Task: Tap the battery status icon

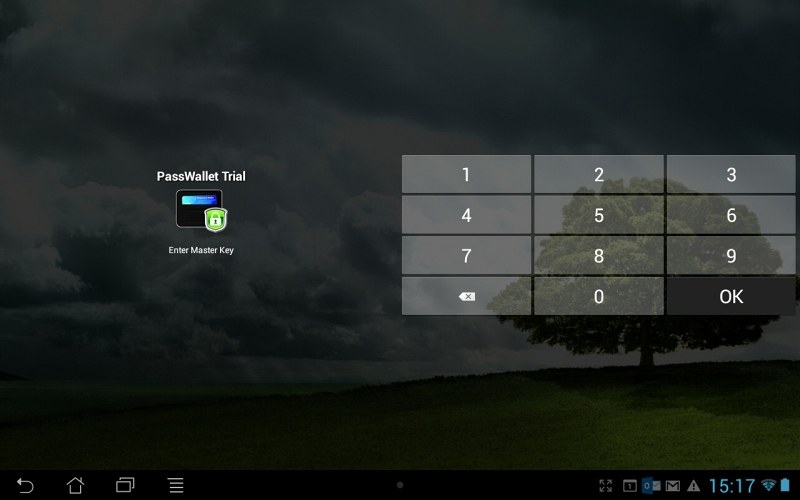Action: pos(786,486)
